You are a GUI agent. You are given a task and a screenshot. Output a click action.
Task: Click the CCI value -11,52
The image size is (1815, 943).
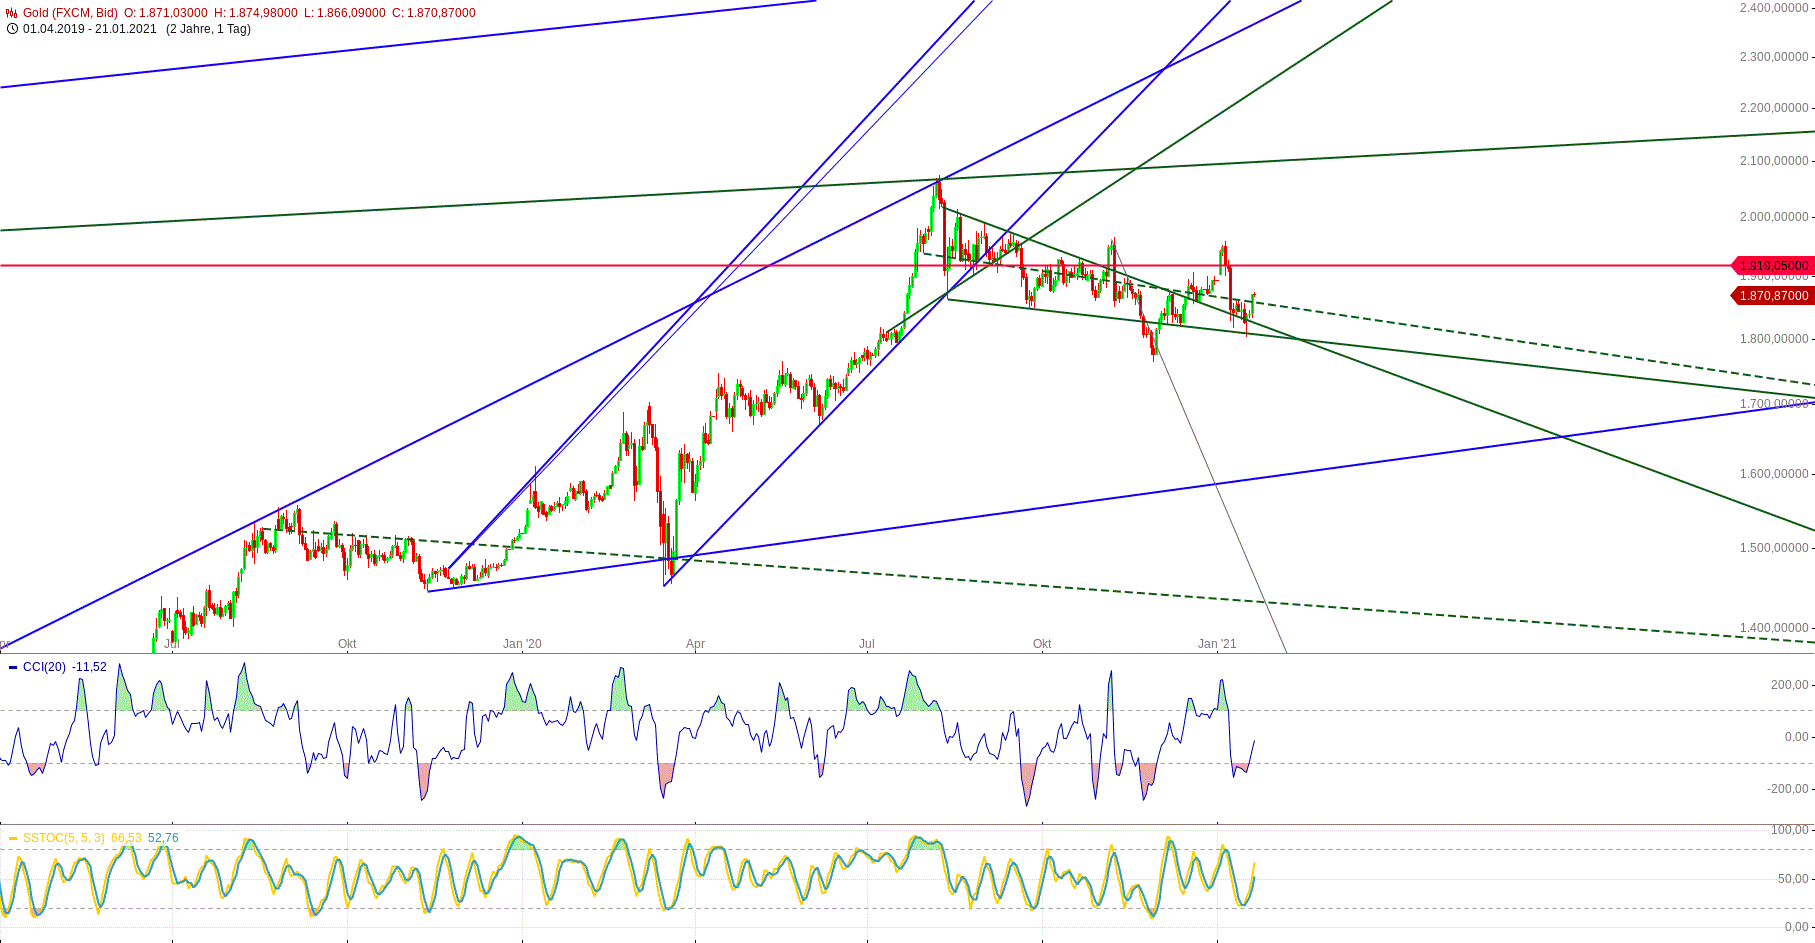click(x=89, y=667)
